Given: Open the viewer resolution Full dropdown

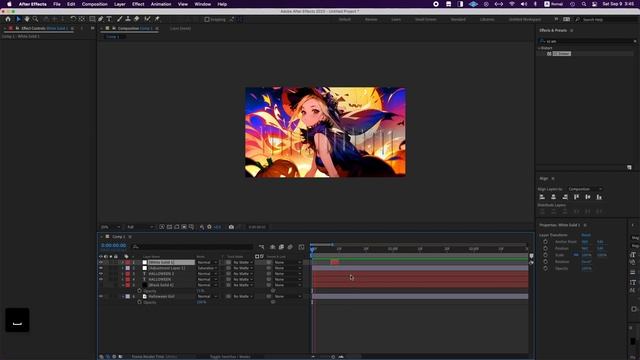Looking at the screenshot, I should tap(140, 227).
